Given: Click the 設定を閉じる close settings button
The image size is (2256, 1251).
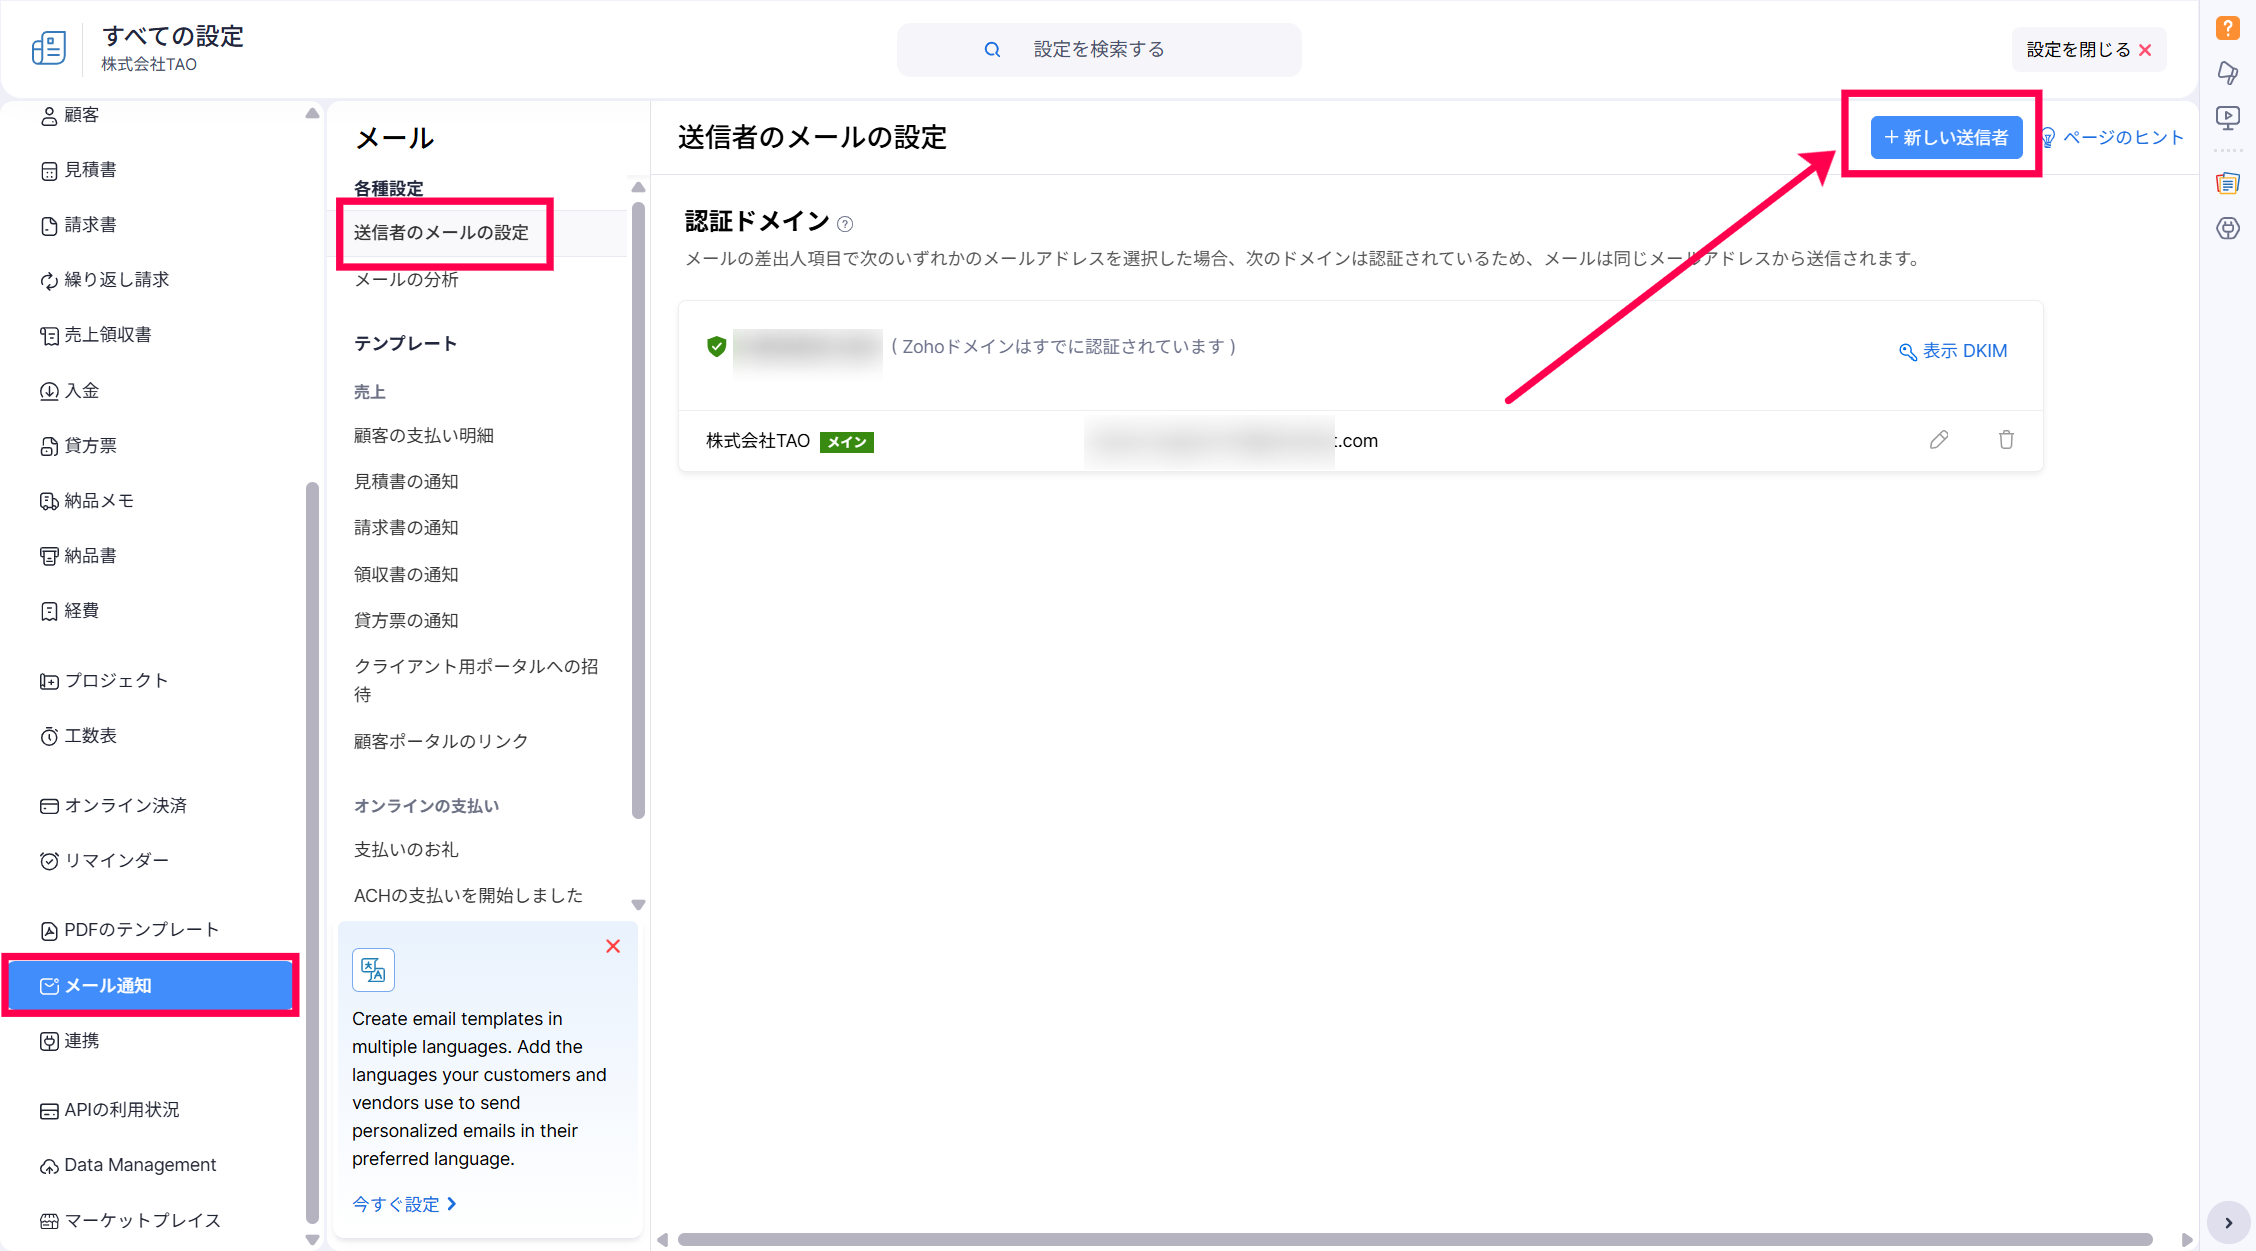Looking at the screenshot, I should click(x=2088, y=50).
